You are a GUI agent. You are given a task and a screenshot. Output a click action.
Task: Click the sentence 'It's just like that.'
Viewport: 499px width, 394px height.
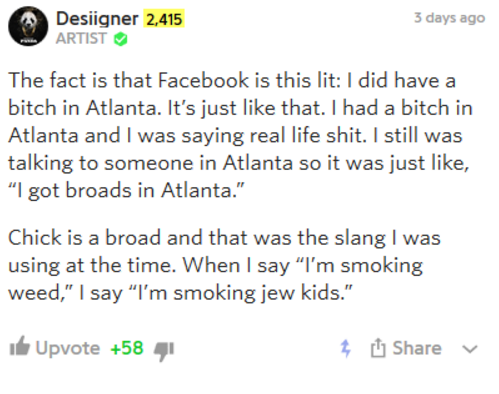click(247, 108)
